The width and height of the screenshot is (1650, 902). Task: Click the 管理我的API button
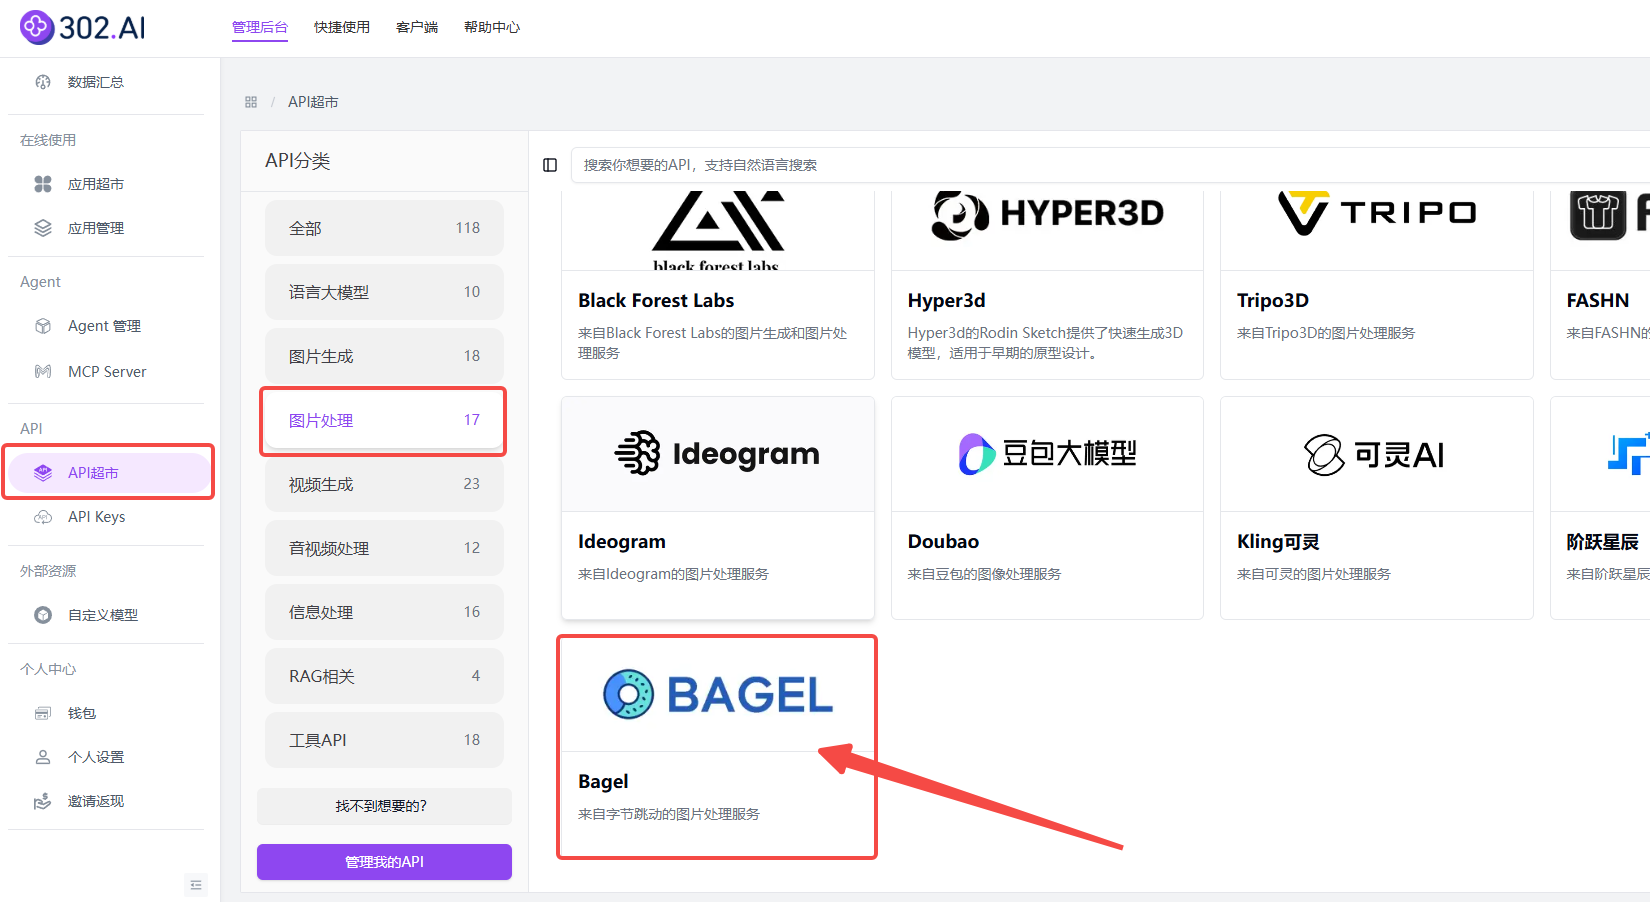(384, 862)
